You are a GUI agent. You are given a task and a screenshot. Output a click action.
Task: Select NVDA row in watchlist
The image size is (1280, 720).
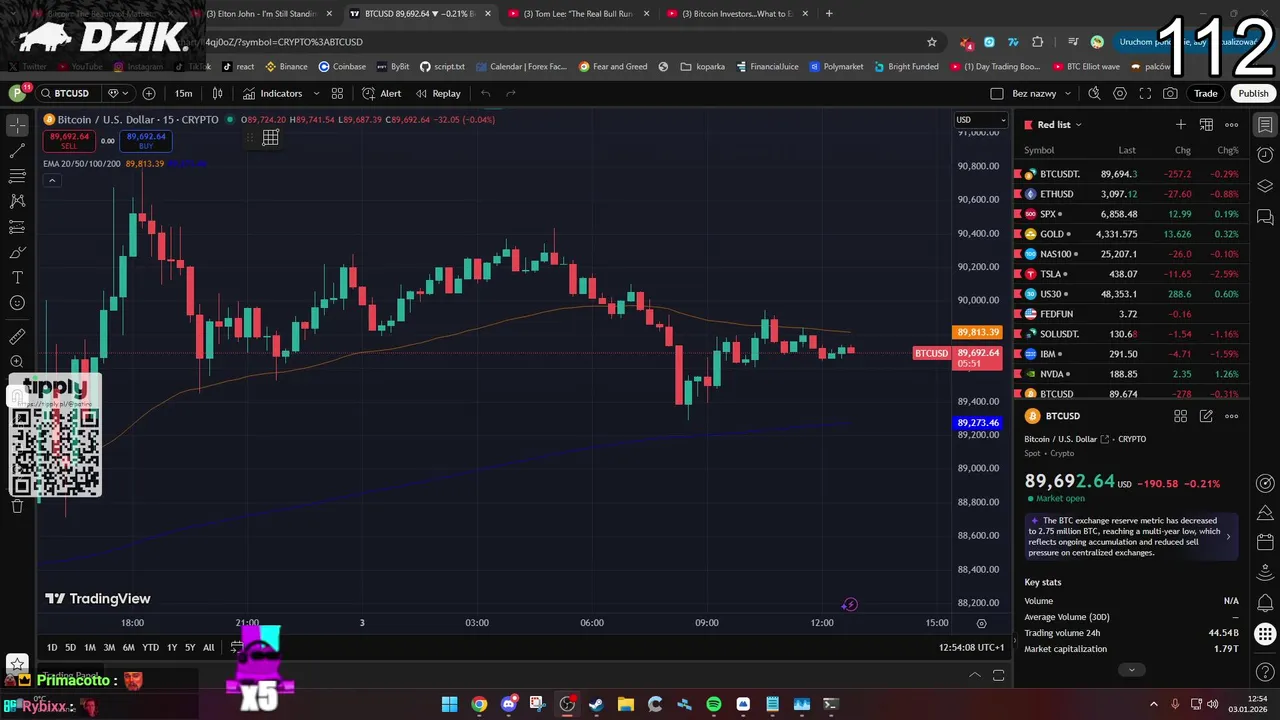[x=1131, y=374]
